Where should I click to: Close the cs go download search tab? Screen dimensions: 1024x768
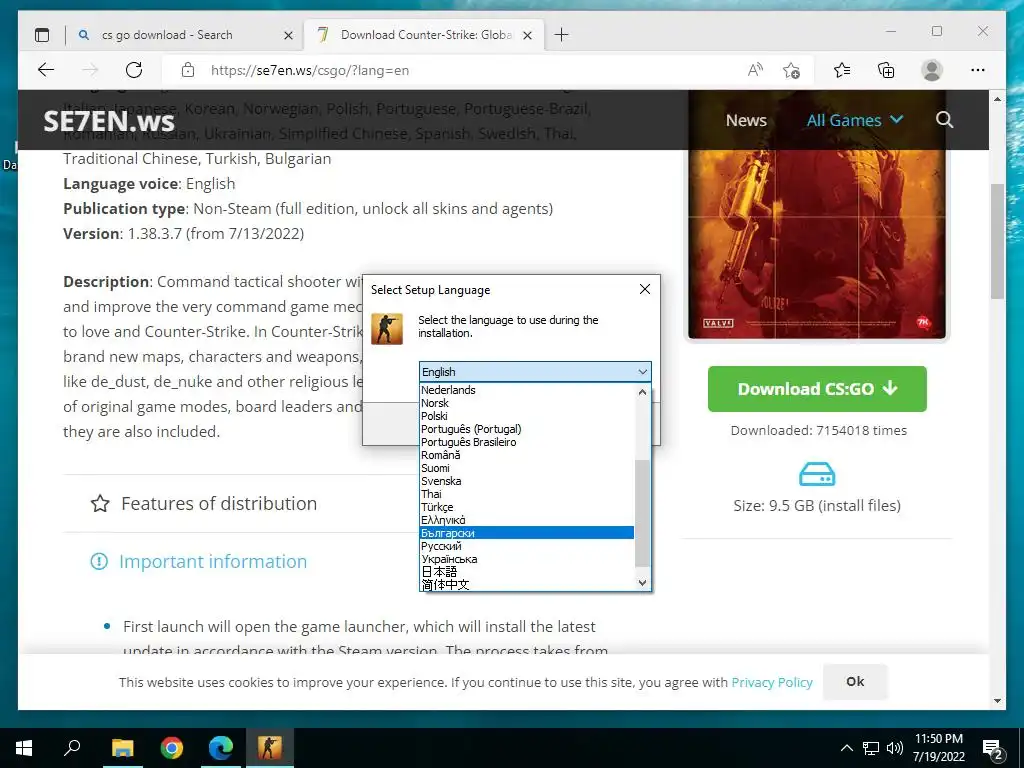288,35
